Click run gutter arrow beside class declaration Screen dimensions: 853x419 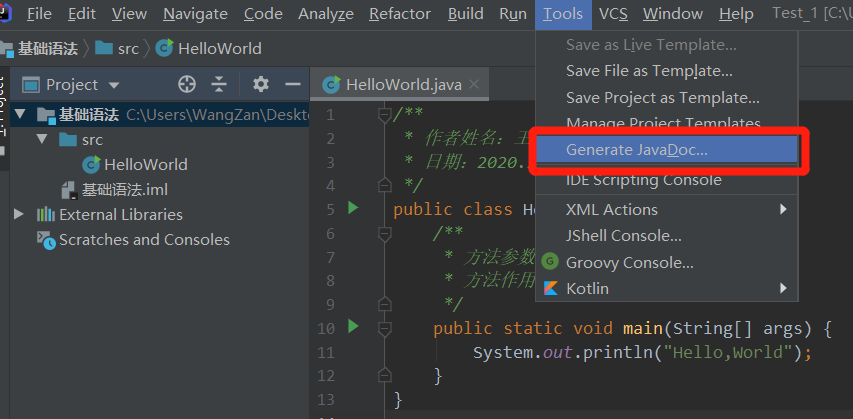pyautogui.click(x=352, y=208)
